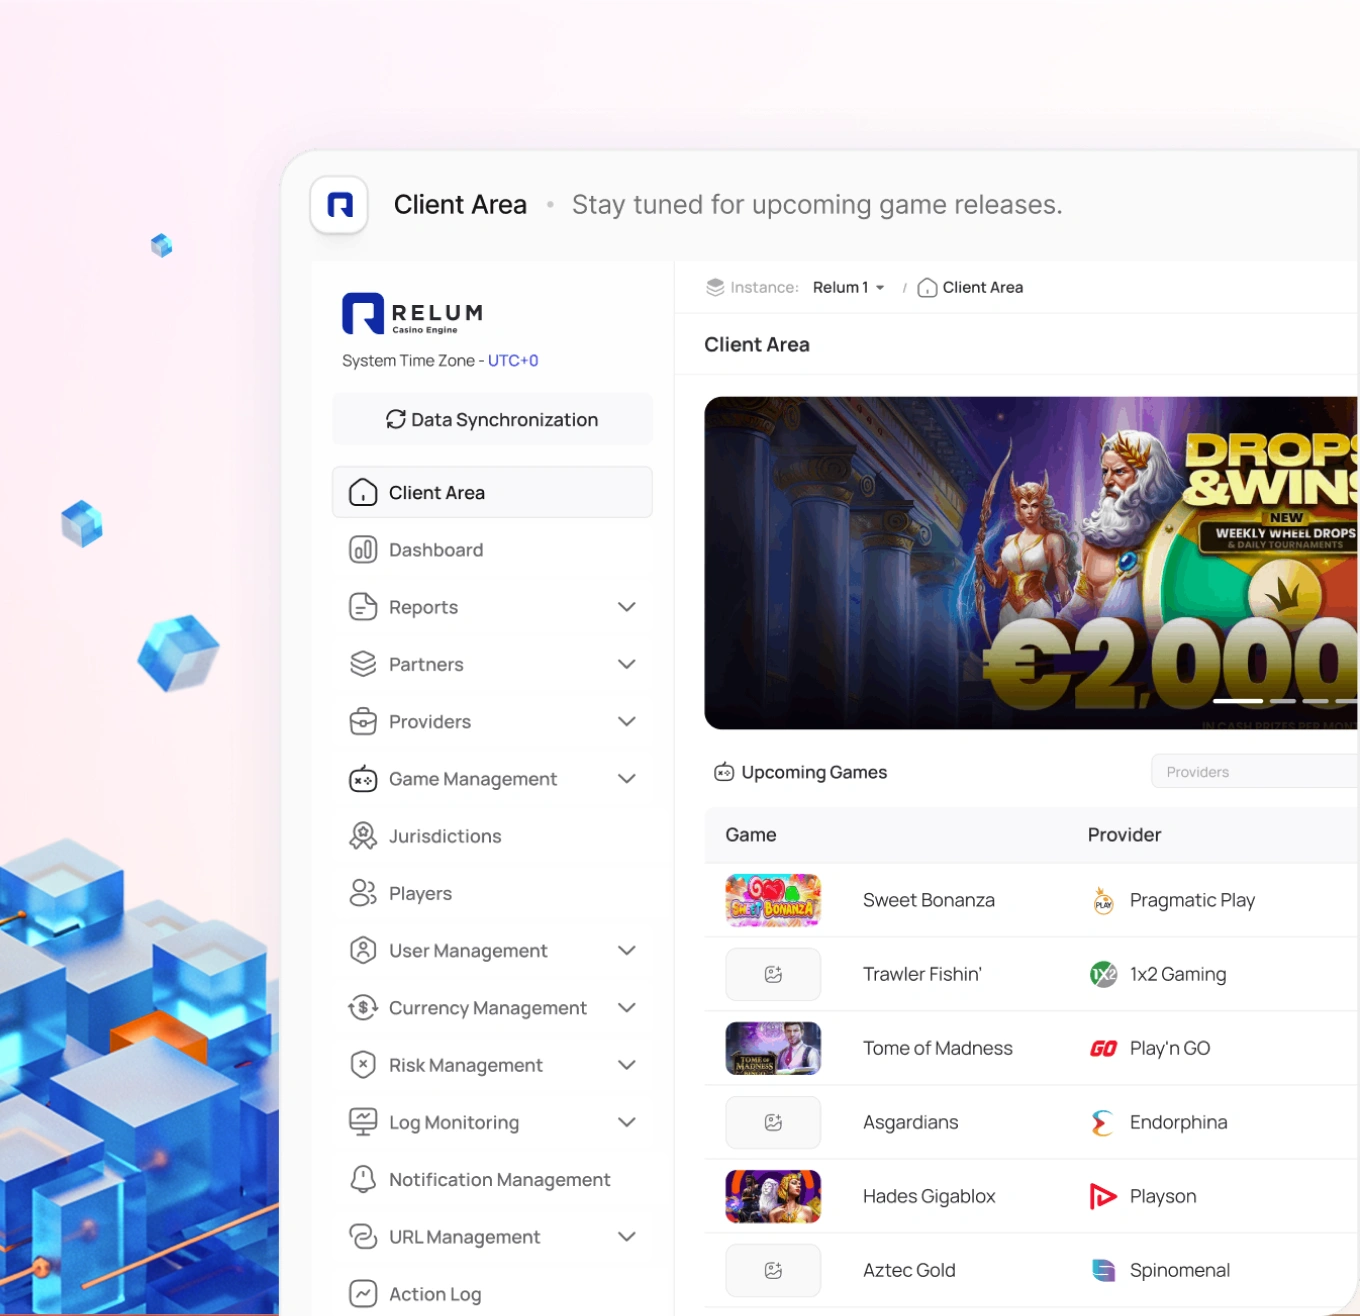Click the Providers filter field
The image size is (1360, 1316).
point(1255,772)
